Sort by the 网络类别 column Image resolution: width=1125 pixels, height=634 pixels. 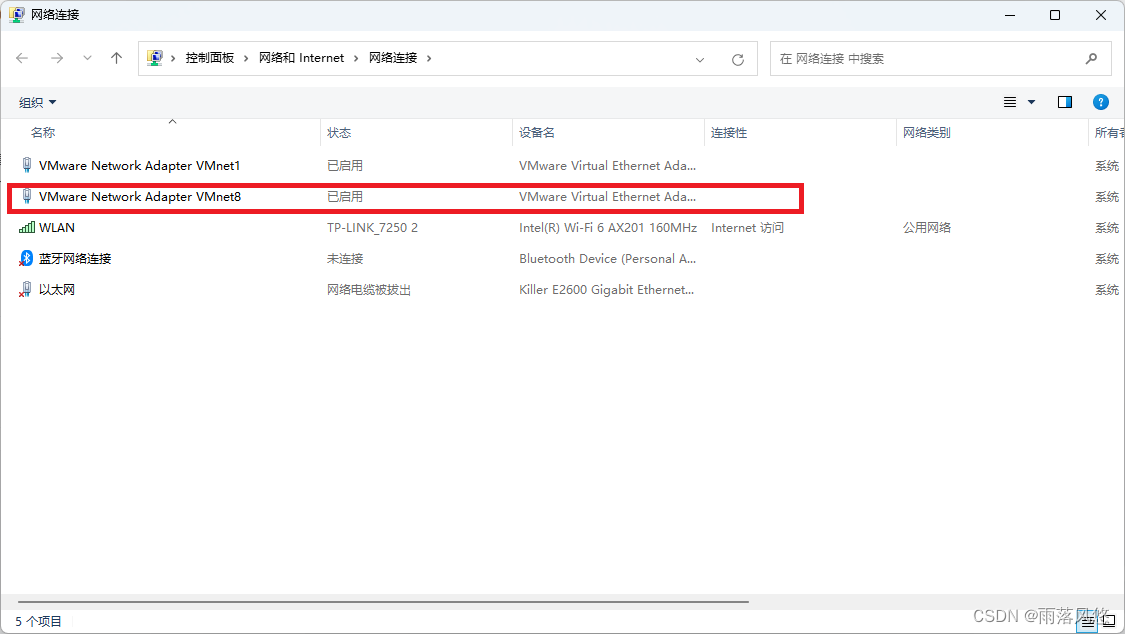(x=926, y=133)
